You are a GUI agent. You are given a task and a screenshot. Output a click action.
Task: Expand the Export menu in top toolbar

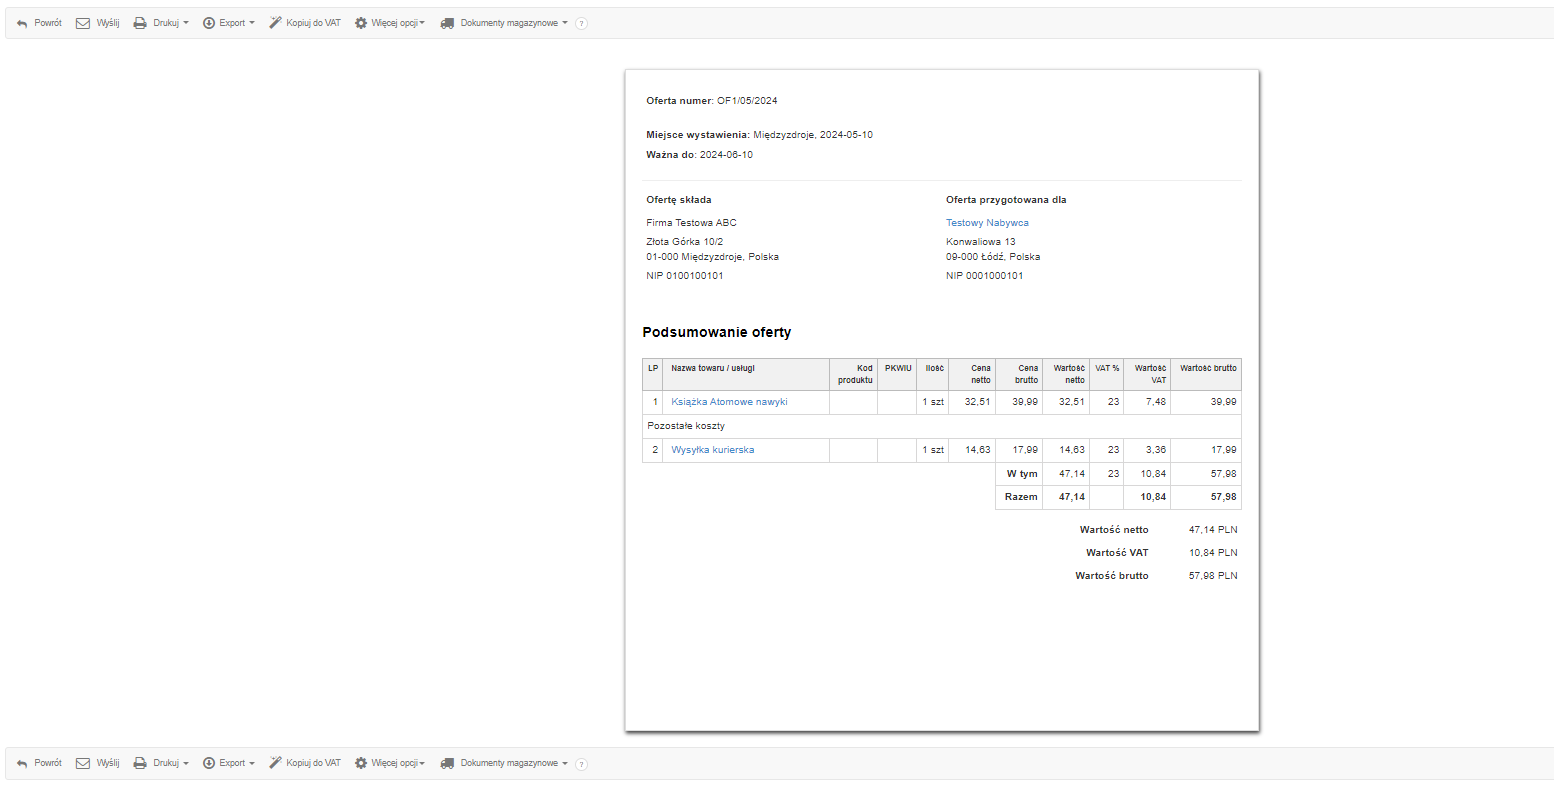pyautogui.click(x=228, y=23)
